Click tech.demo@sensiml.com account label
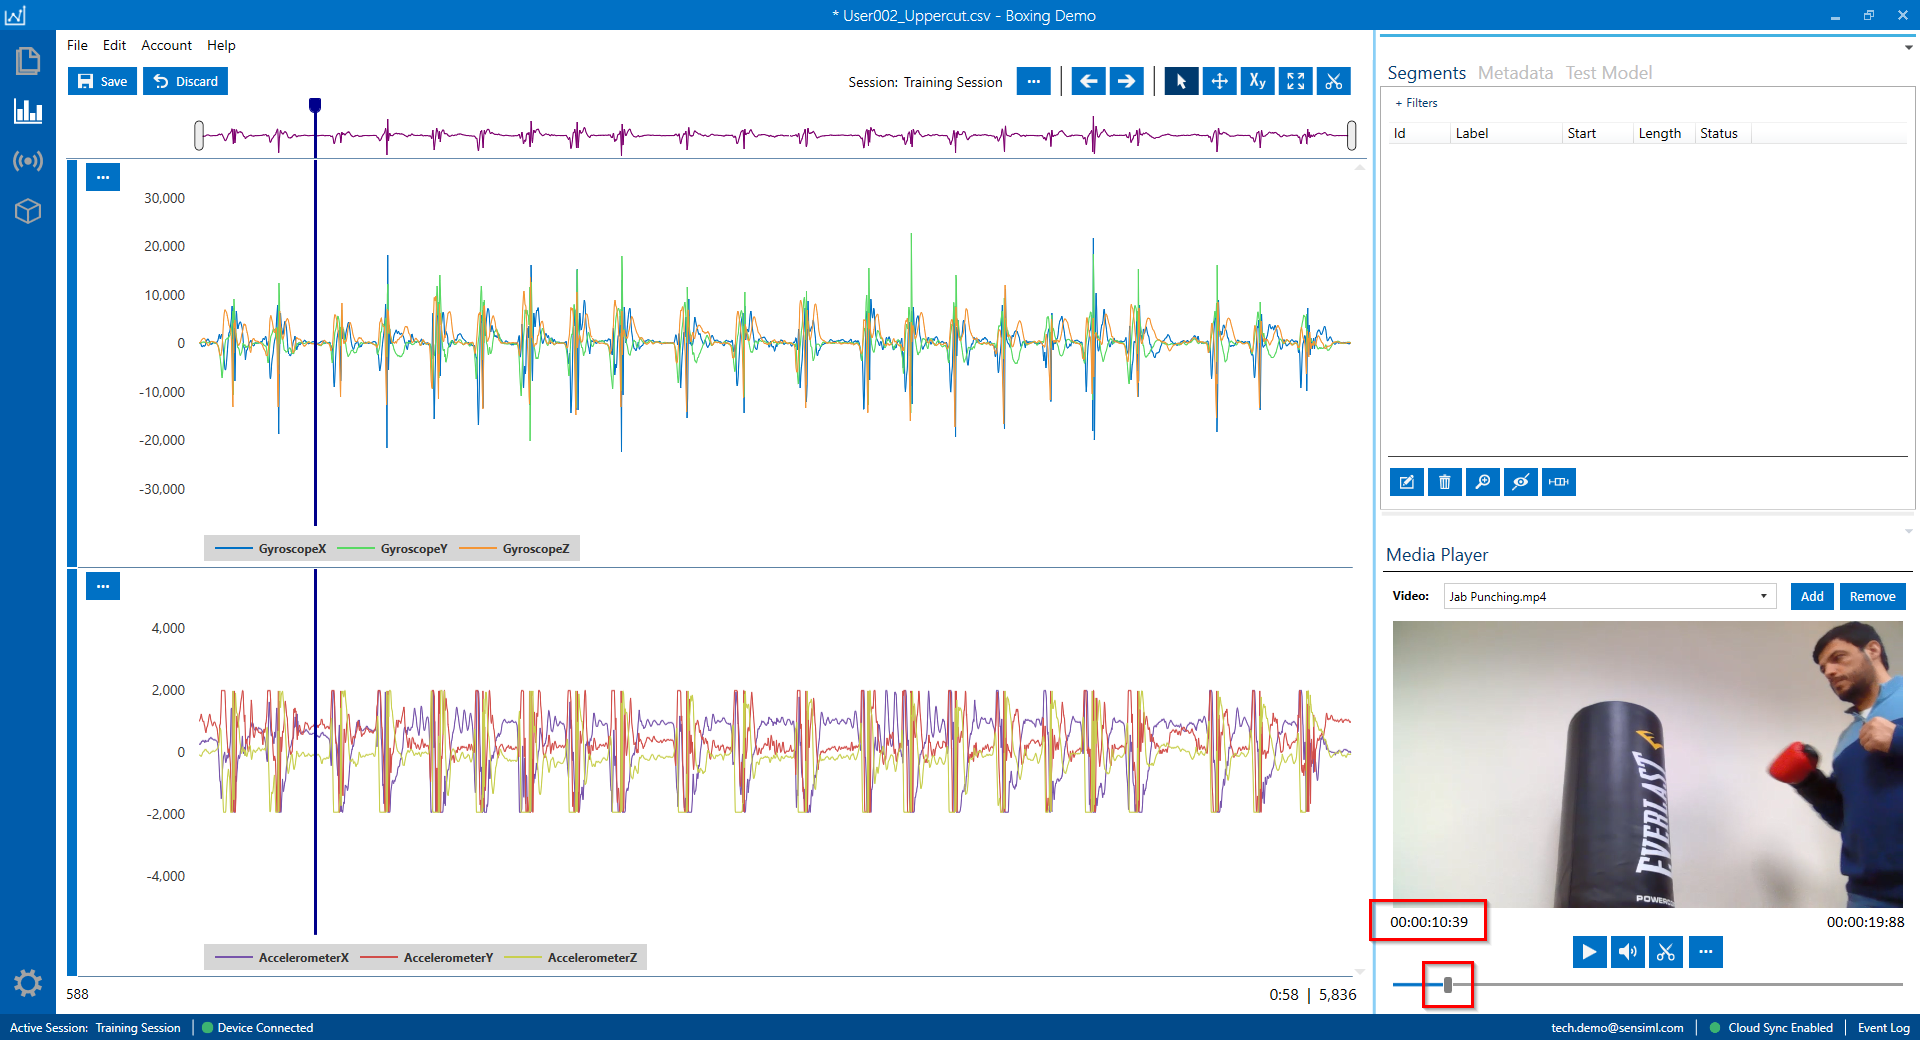 [1617, 1028]
